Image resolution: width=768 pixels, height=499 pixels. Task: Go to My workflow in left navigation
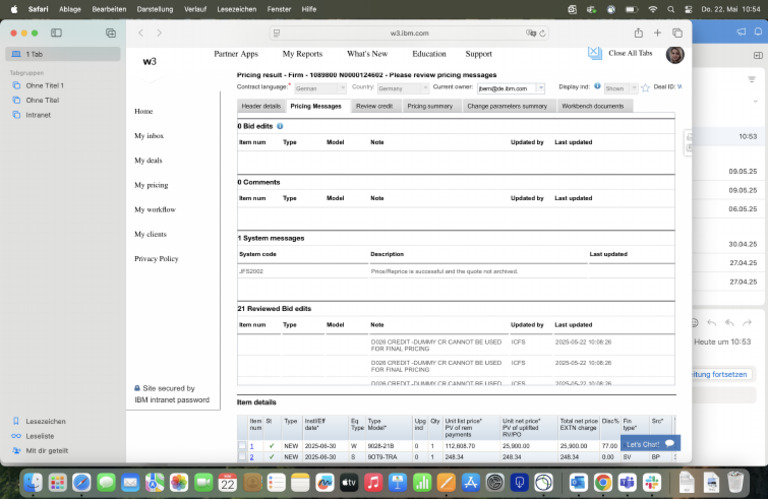[x=155, y=210]
